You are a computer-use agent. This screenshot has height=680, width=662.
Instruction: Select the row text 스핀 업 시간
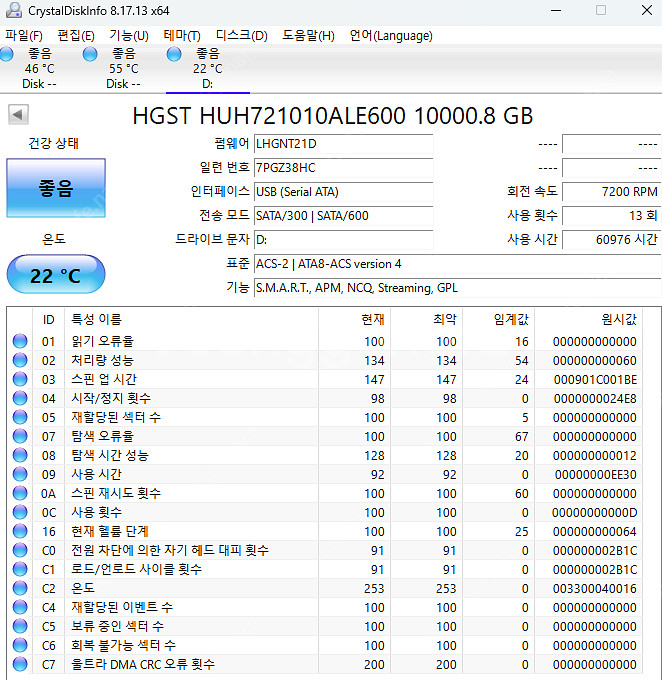pos(104,379)
